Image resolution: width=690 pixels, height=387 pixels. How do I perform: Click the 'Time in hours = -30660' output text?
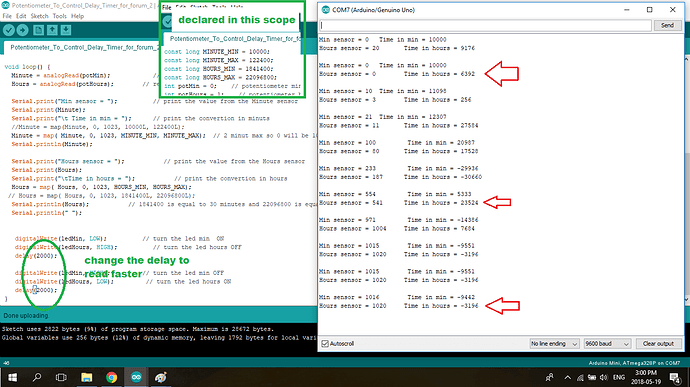(x=443, y=177)
